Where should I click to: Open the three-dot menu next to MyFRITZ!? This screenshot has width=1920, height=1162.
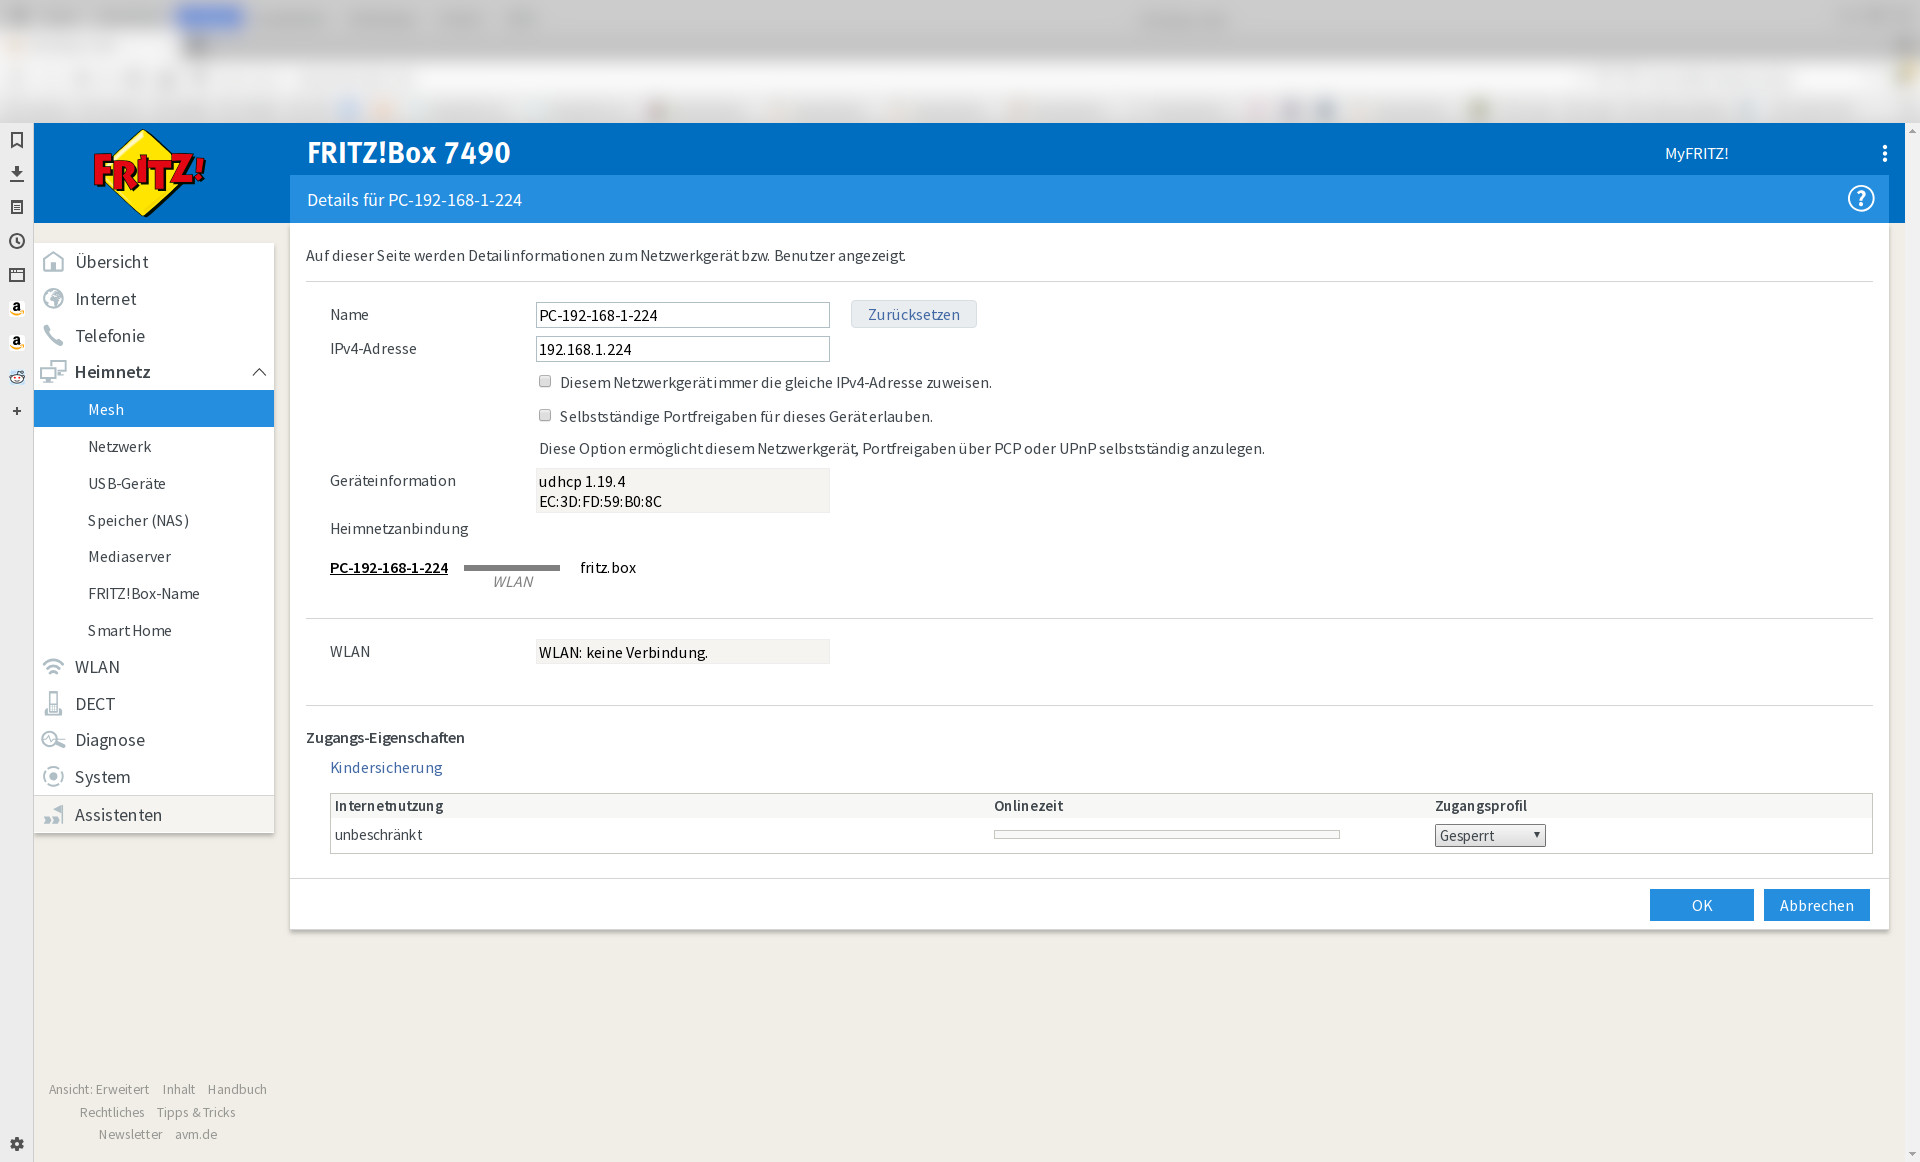coord(1884,153)
